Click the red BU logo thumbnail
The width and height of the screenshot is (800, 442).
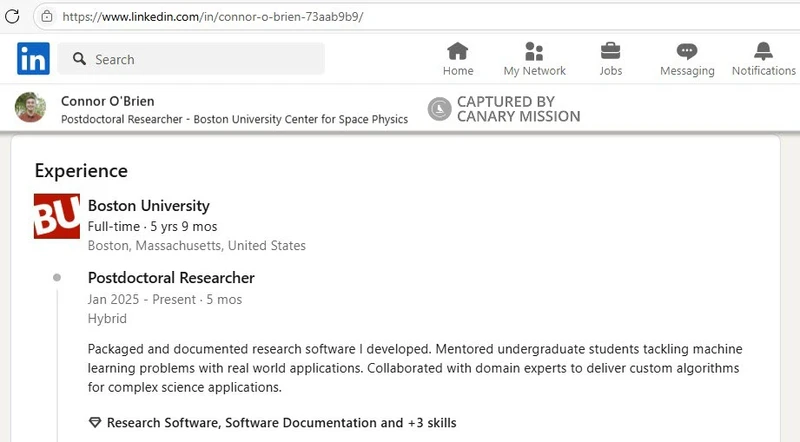pos(56,216)
